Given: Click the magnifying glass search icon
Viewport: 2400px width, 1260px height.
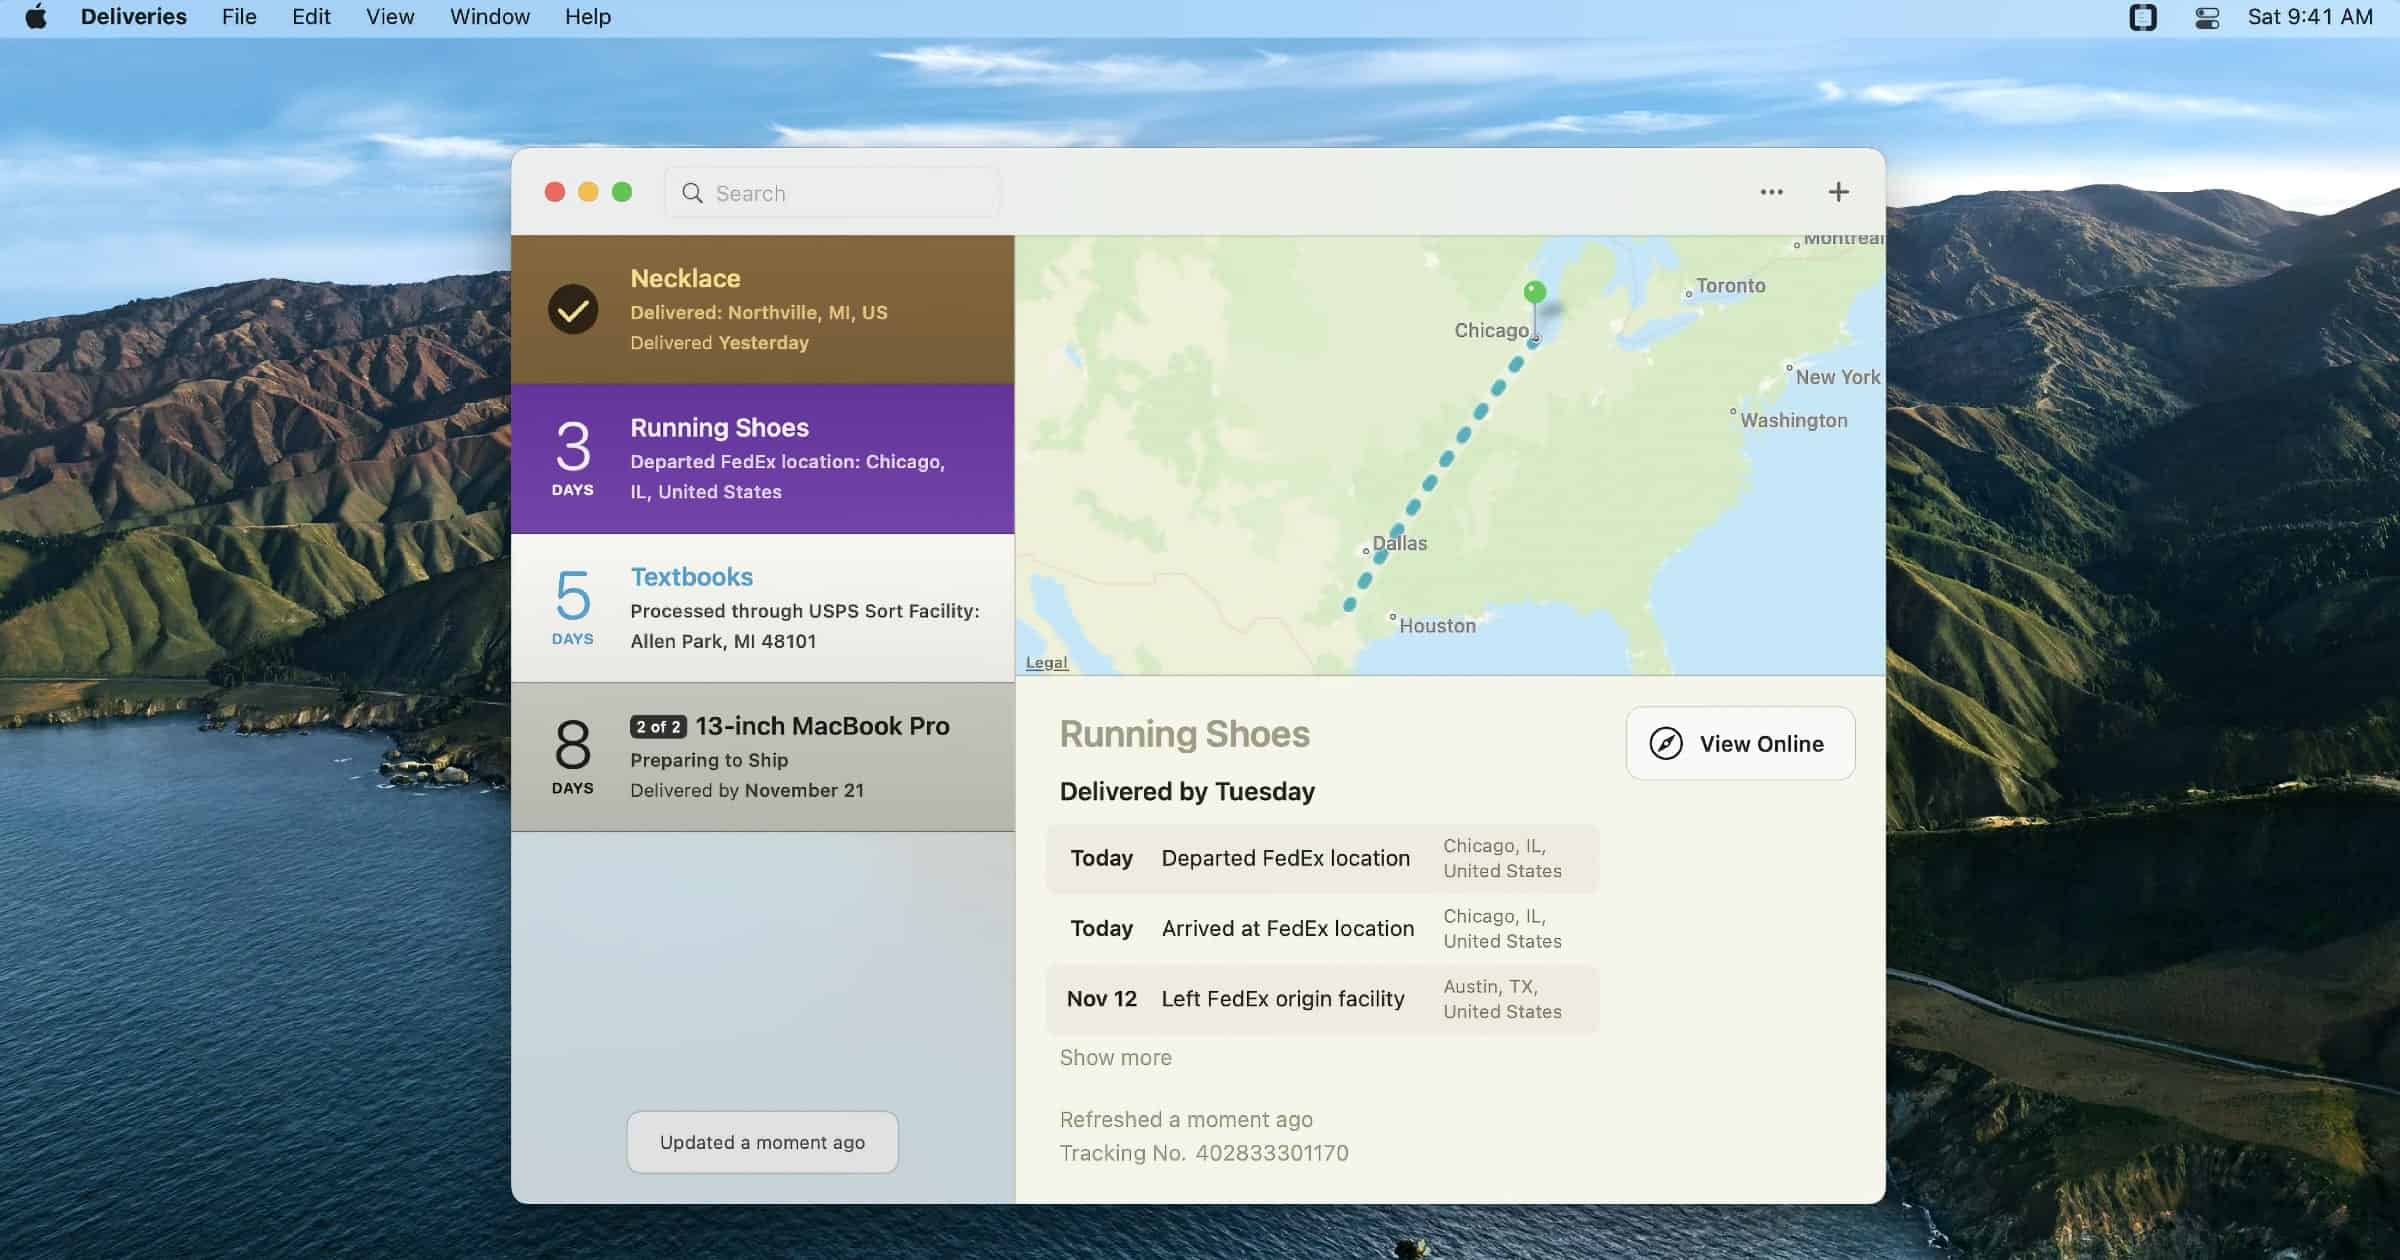Looking at the screenshot, I should (x=692, y=193).
